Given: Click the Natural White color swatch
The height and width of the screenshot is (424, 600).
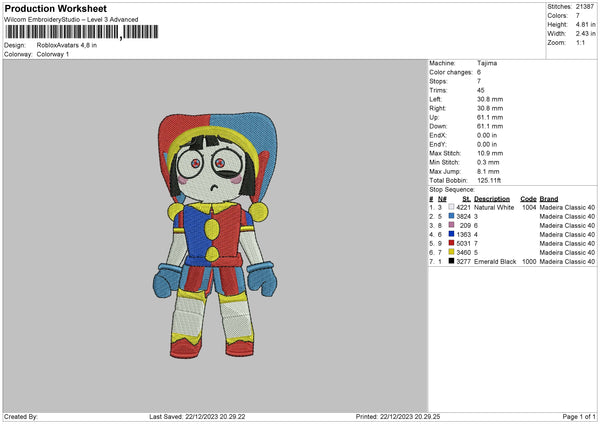Looking at the screenshot, I should coord(451,207).
